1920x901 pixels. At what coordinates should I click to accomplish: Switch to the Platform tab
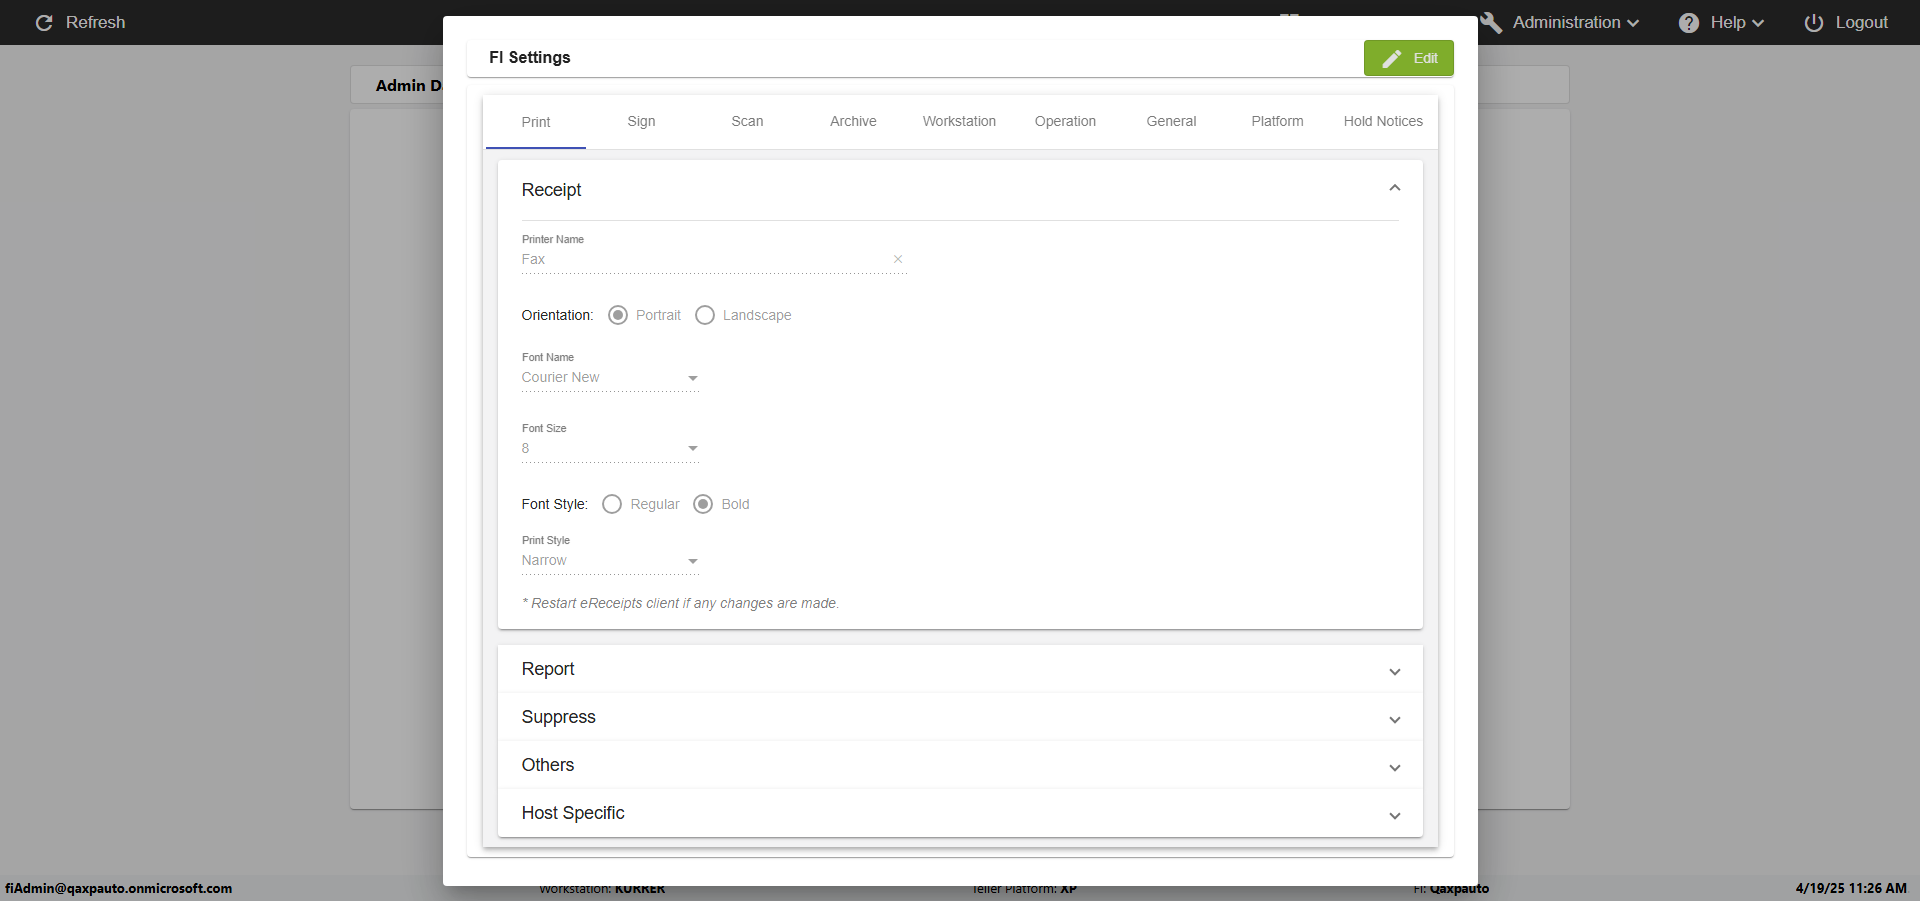(x=1277, y=121)
